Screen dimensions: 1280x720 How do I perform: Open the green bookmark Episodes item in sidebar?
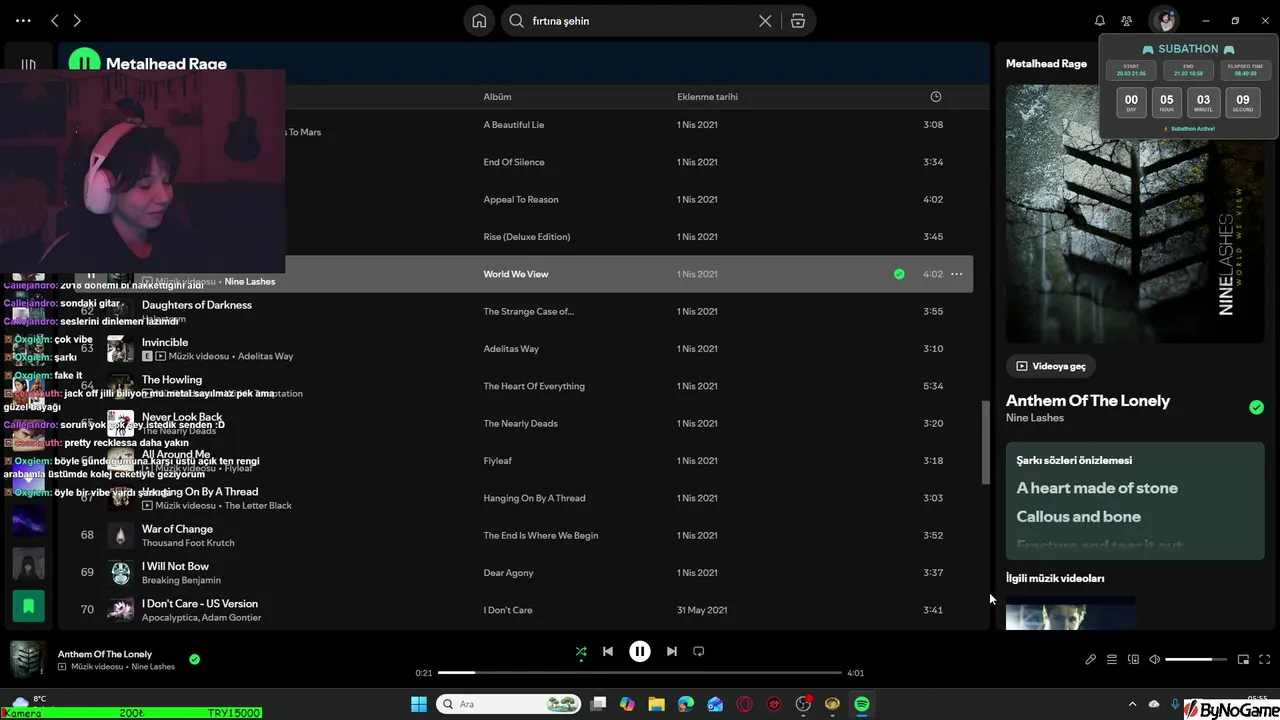tap(28, 606)
